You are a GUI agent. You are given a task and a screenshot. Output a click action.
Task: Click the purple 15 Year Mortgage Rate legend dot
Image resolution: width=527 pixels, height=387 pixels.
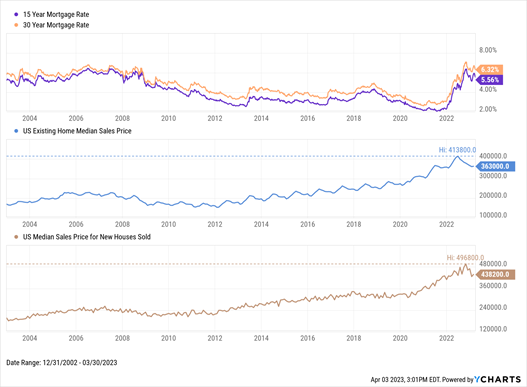[x=16, y=14]
